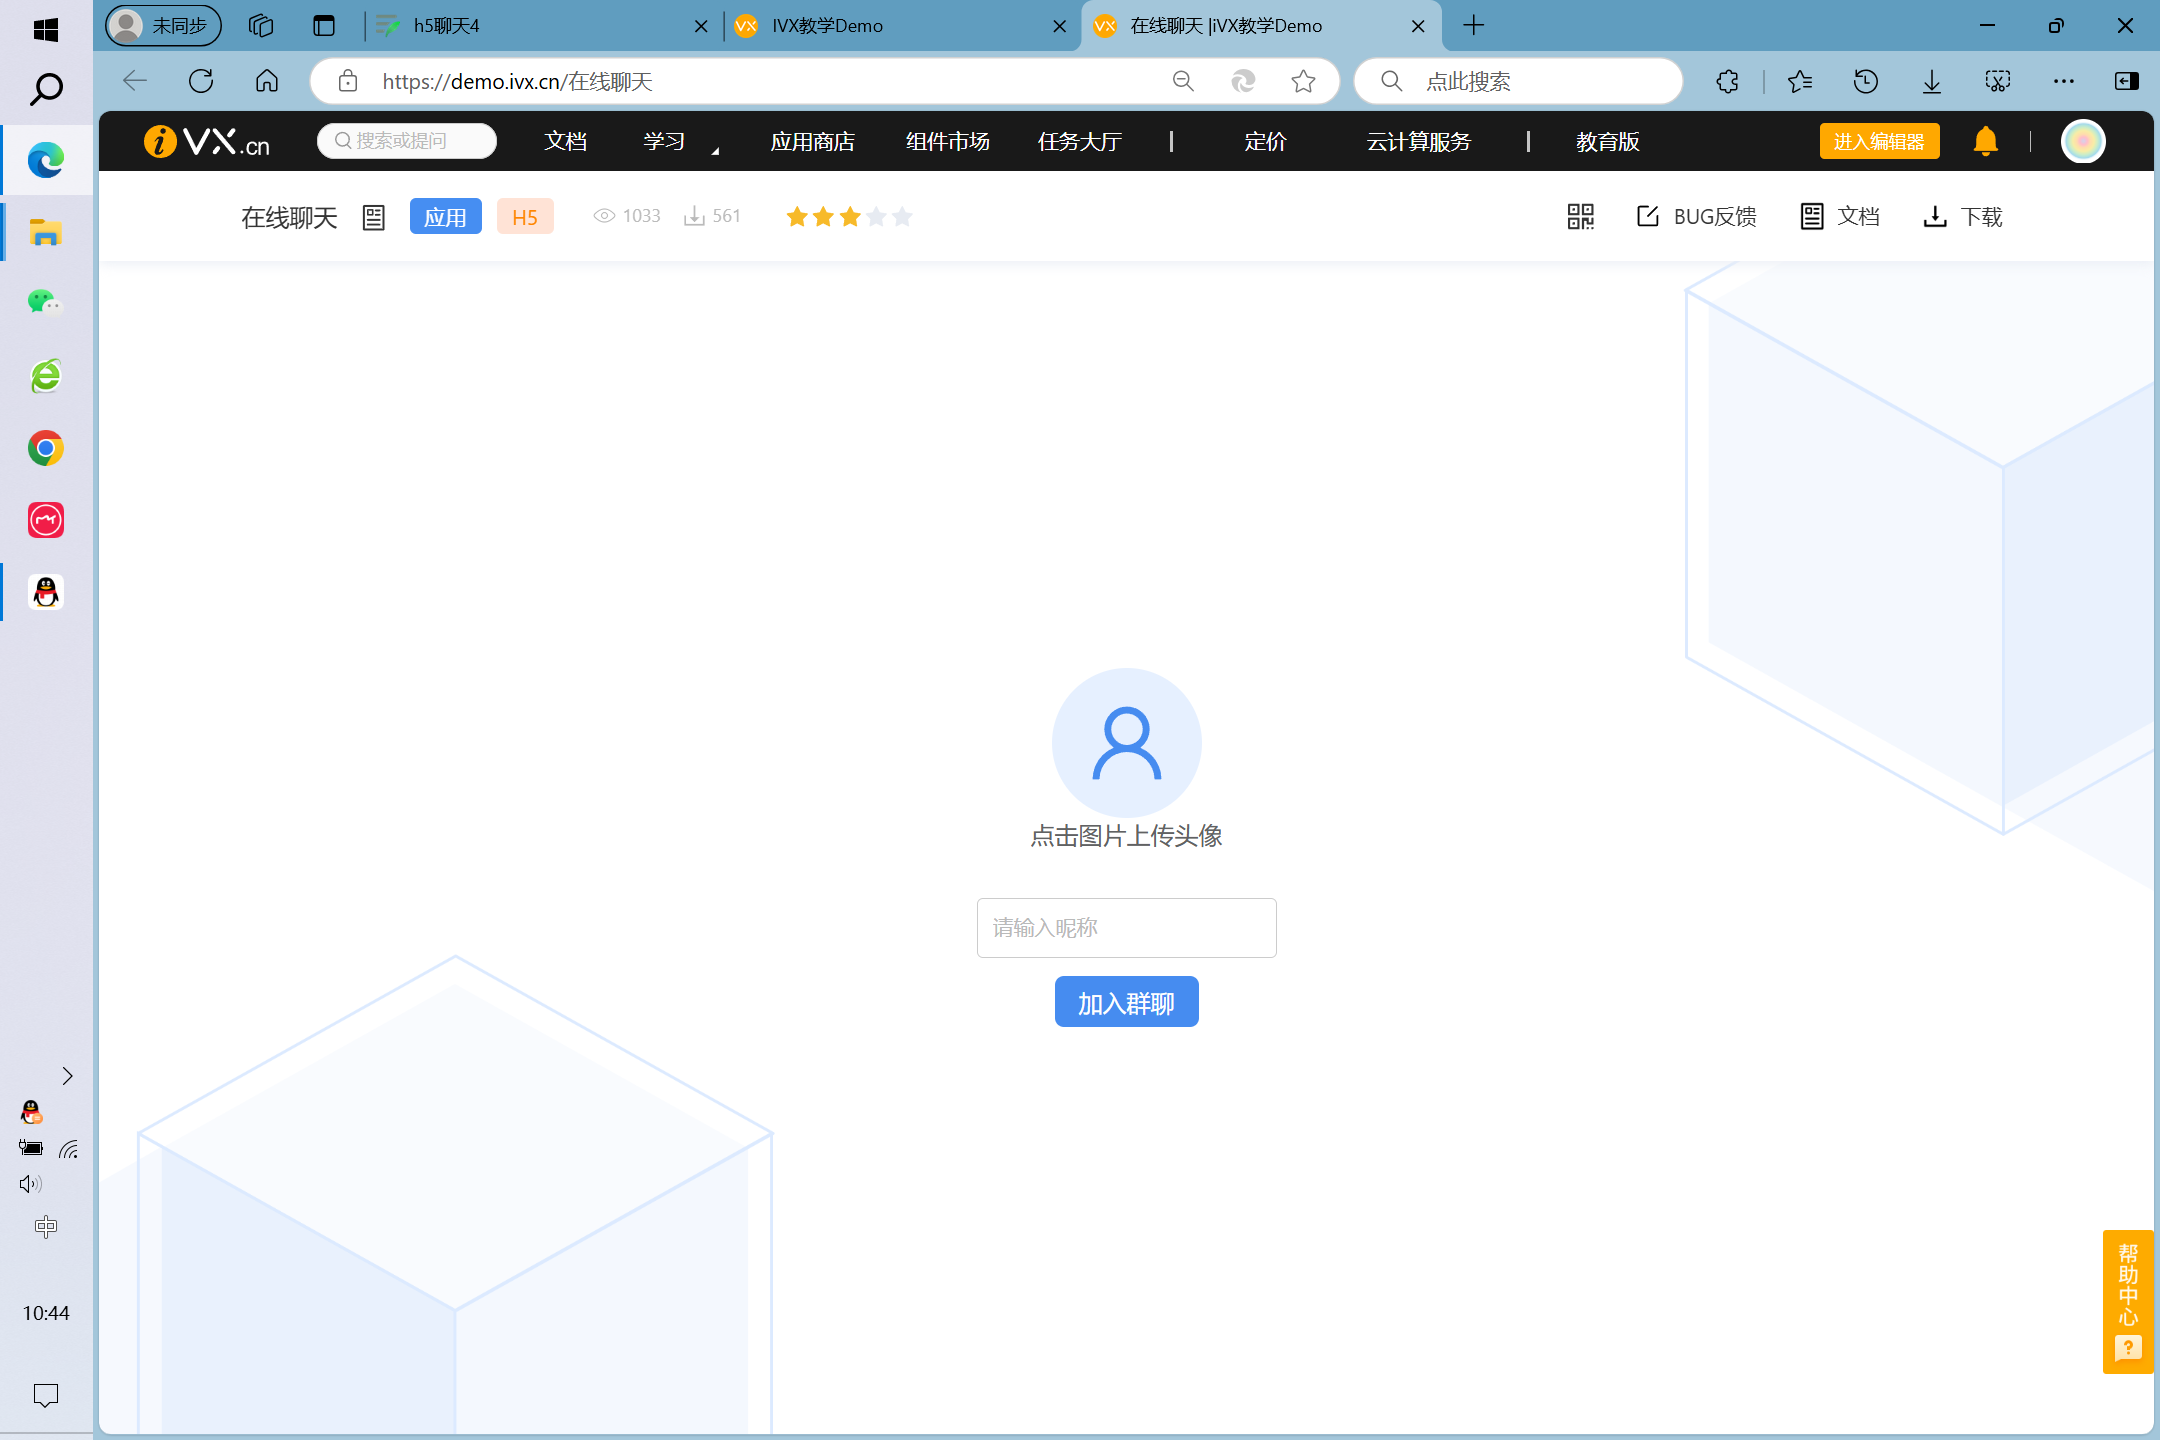
Task: Click the document icon beside 在线聊天 title
Action: (x=374, y=217)
